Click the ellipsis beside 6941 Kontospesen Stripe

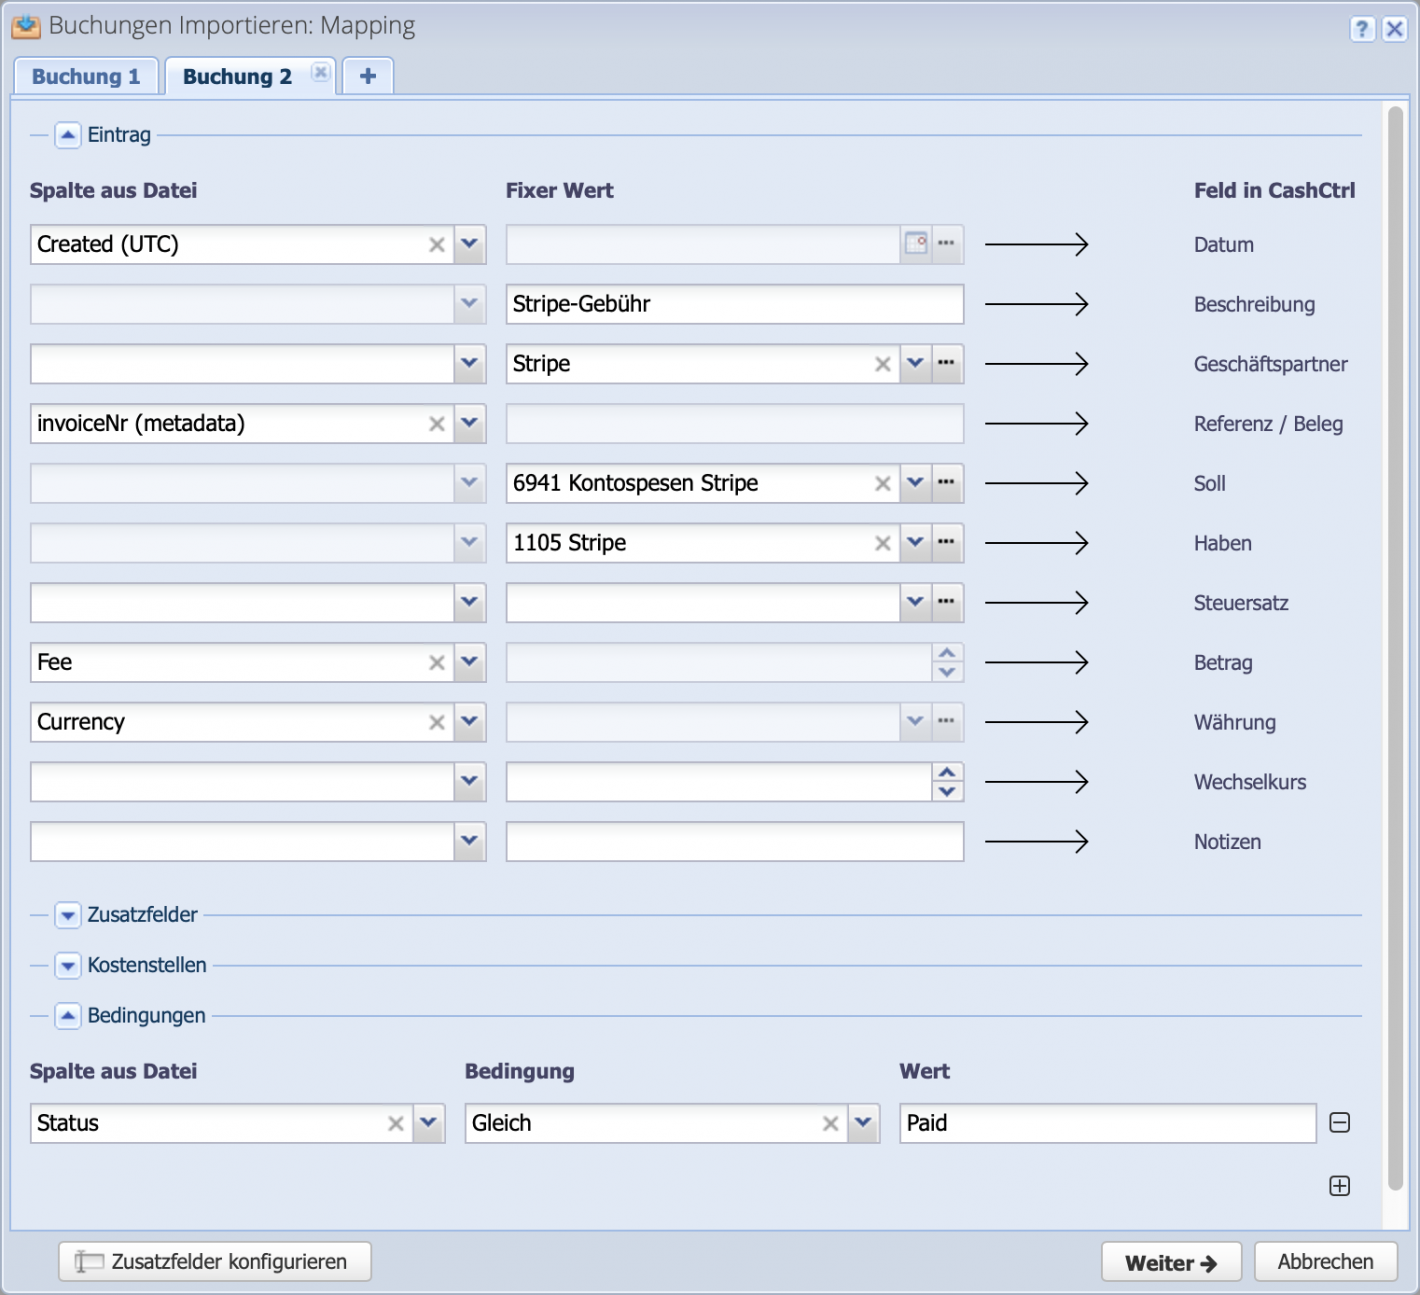tap(946, 483)
